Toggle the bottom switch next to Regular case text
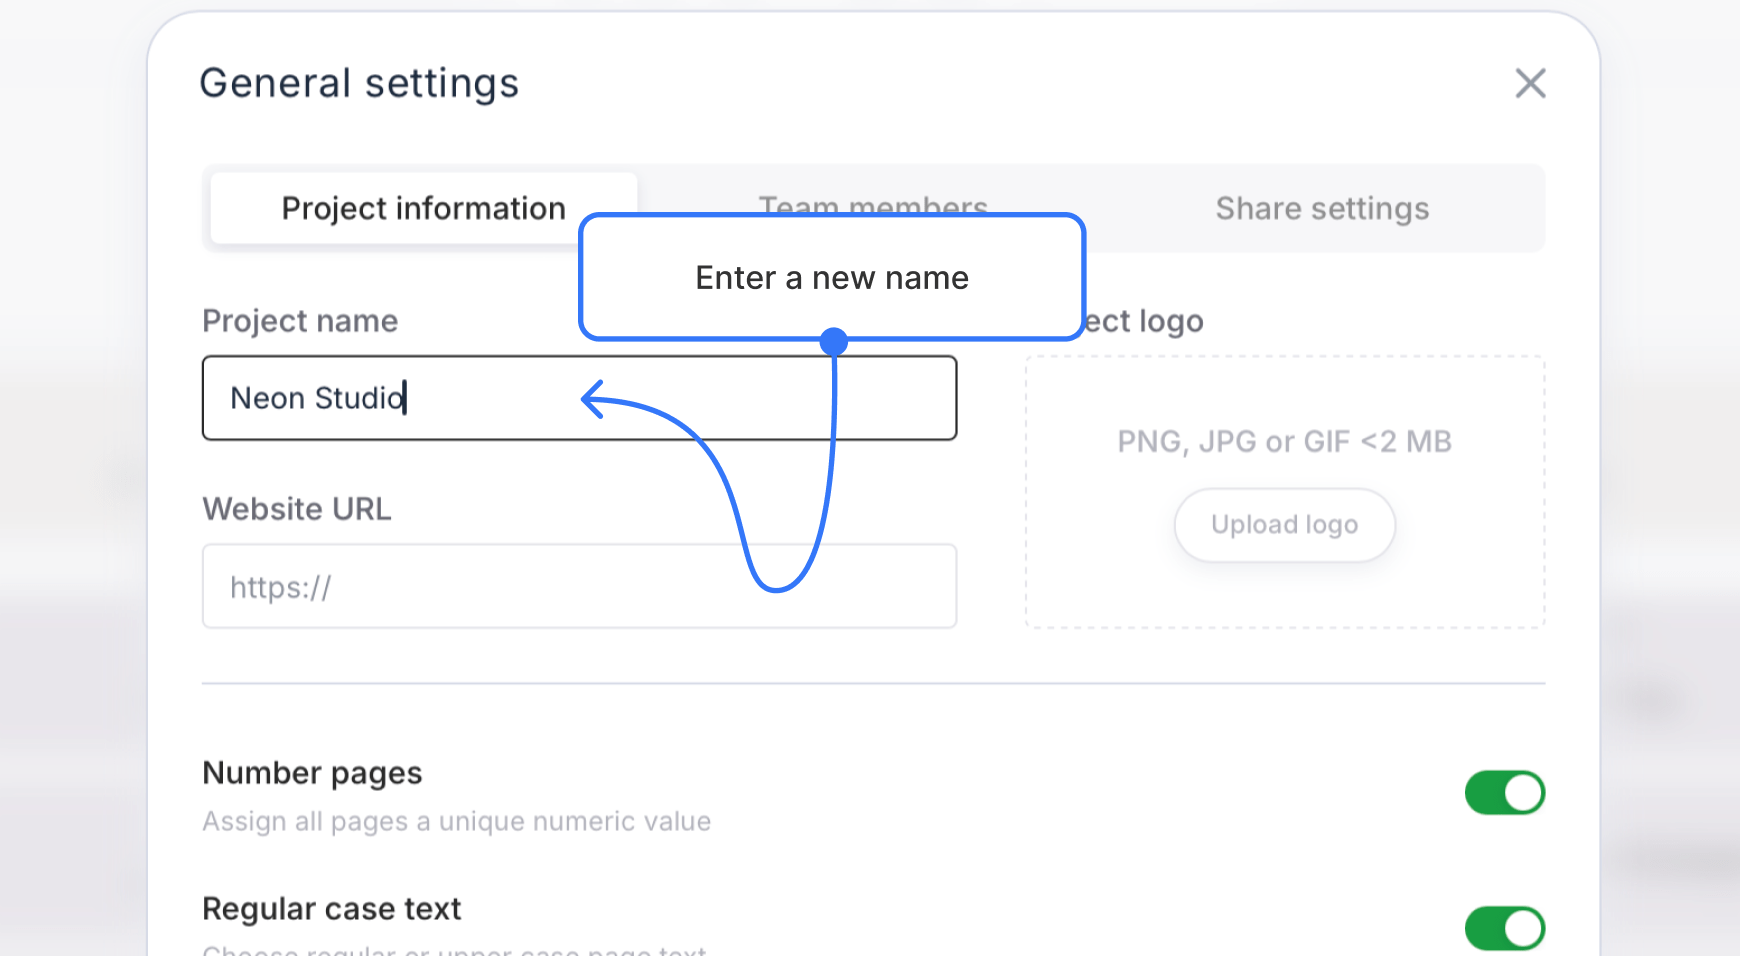 [1504, 927]
